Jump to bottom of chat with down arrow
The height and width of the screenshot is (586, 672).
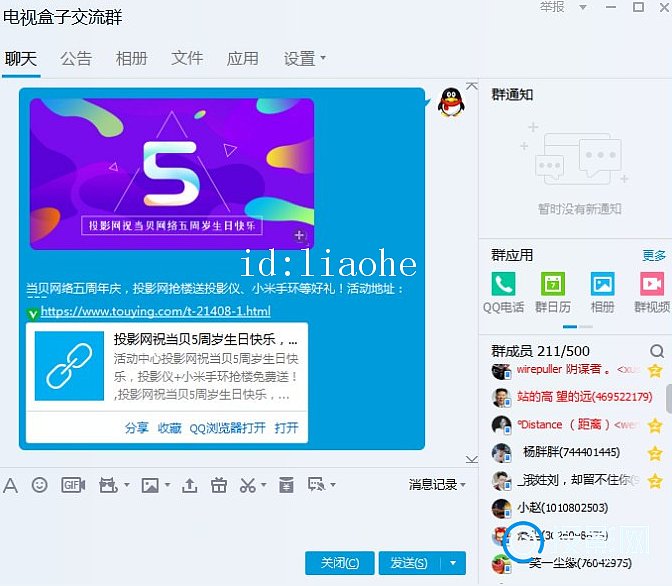471,460
